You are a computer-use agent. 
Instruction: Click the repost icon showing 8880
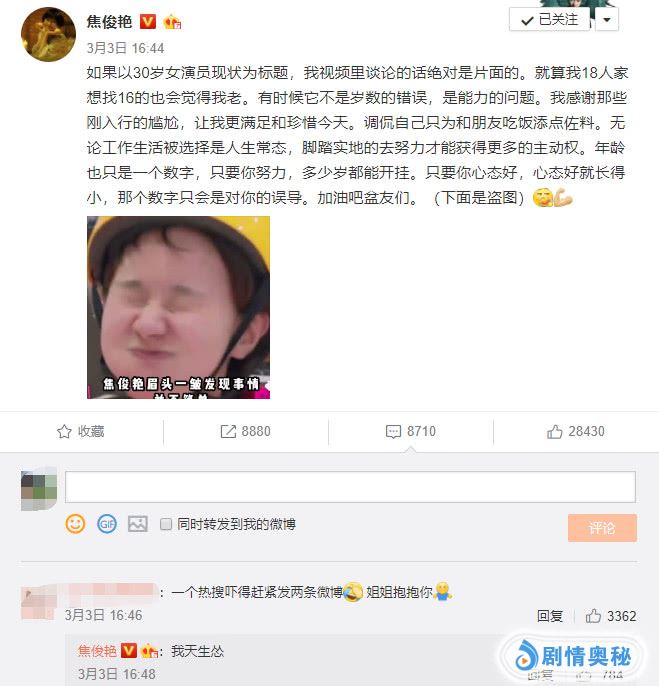coord(228,431)
